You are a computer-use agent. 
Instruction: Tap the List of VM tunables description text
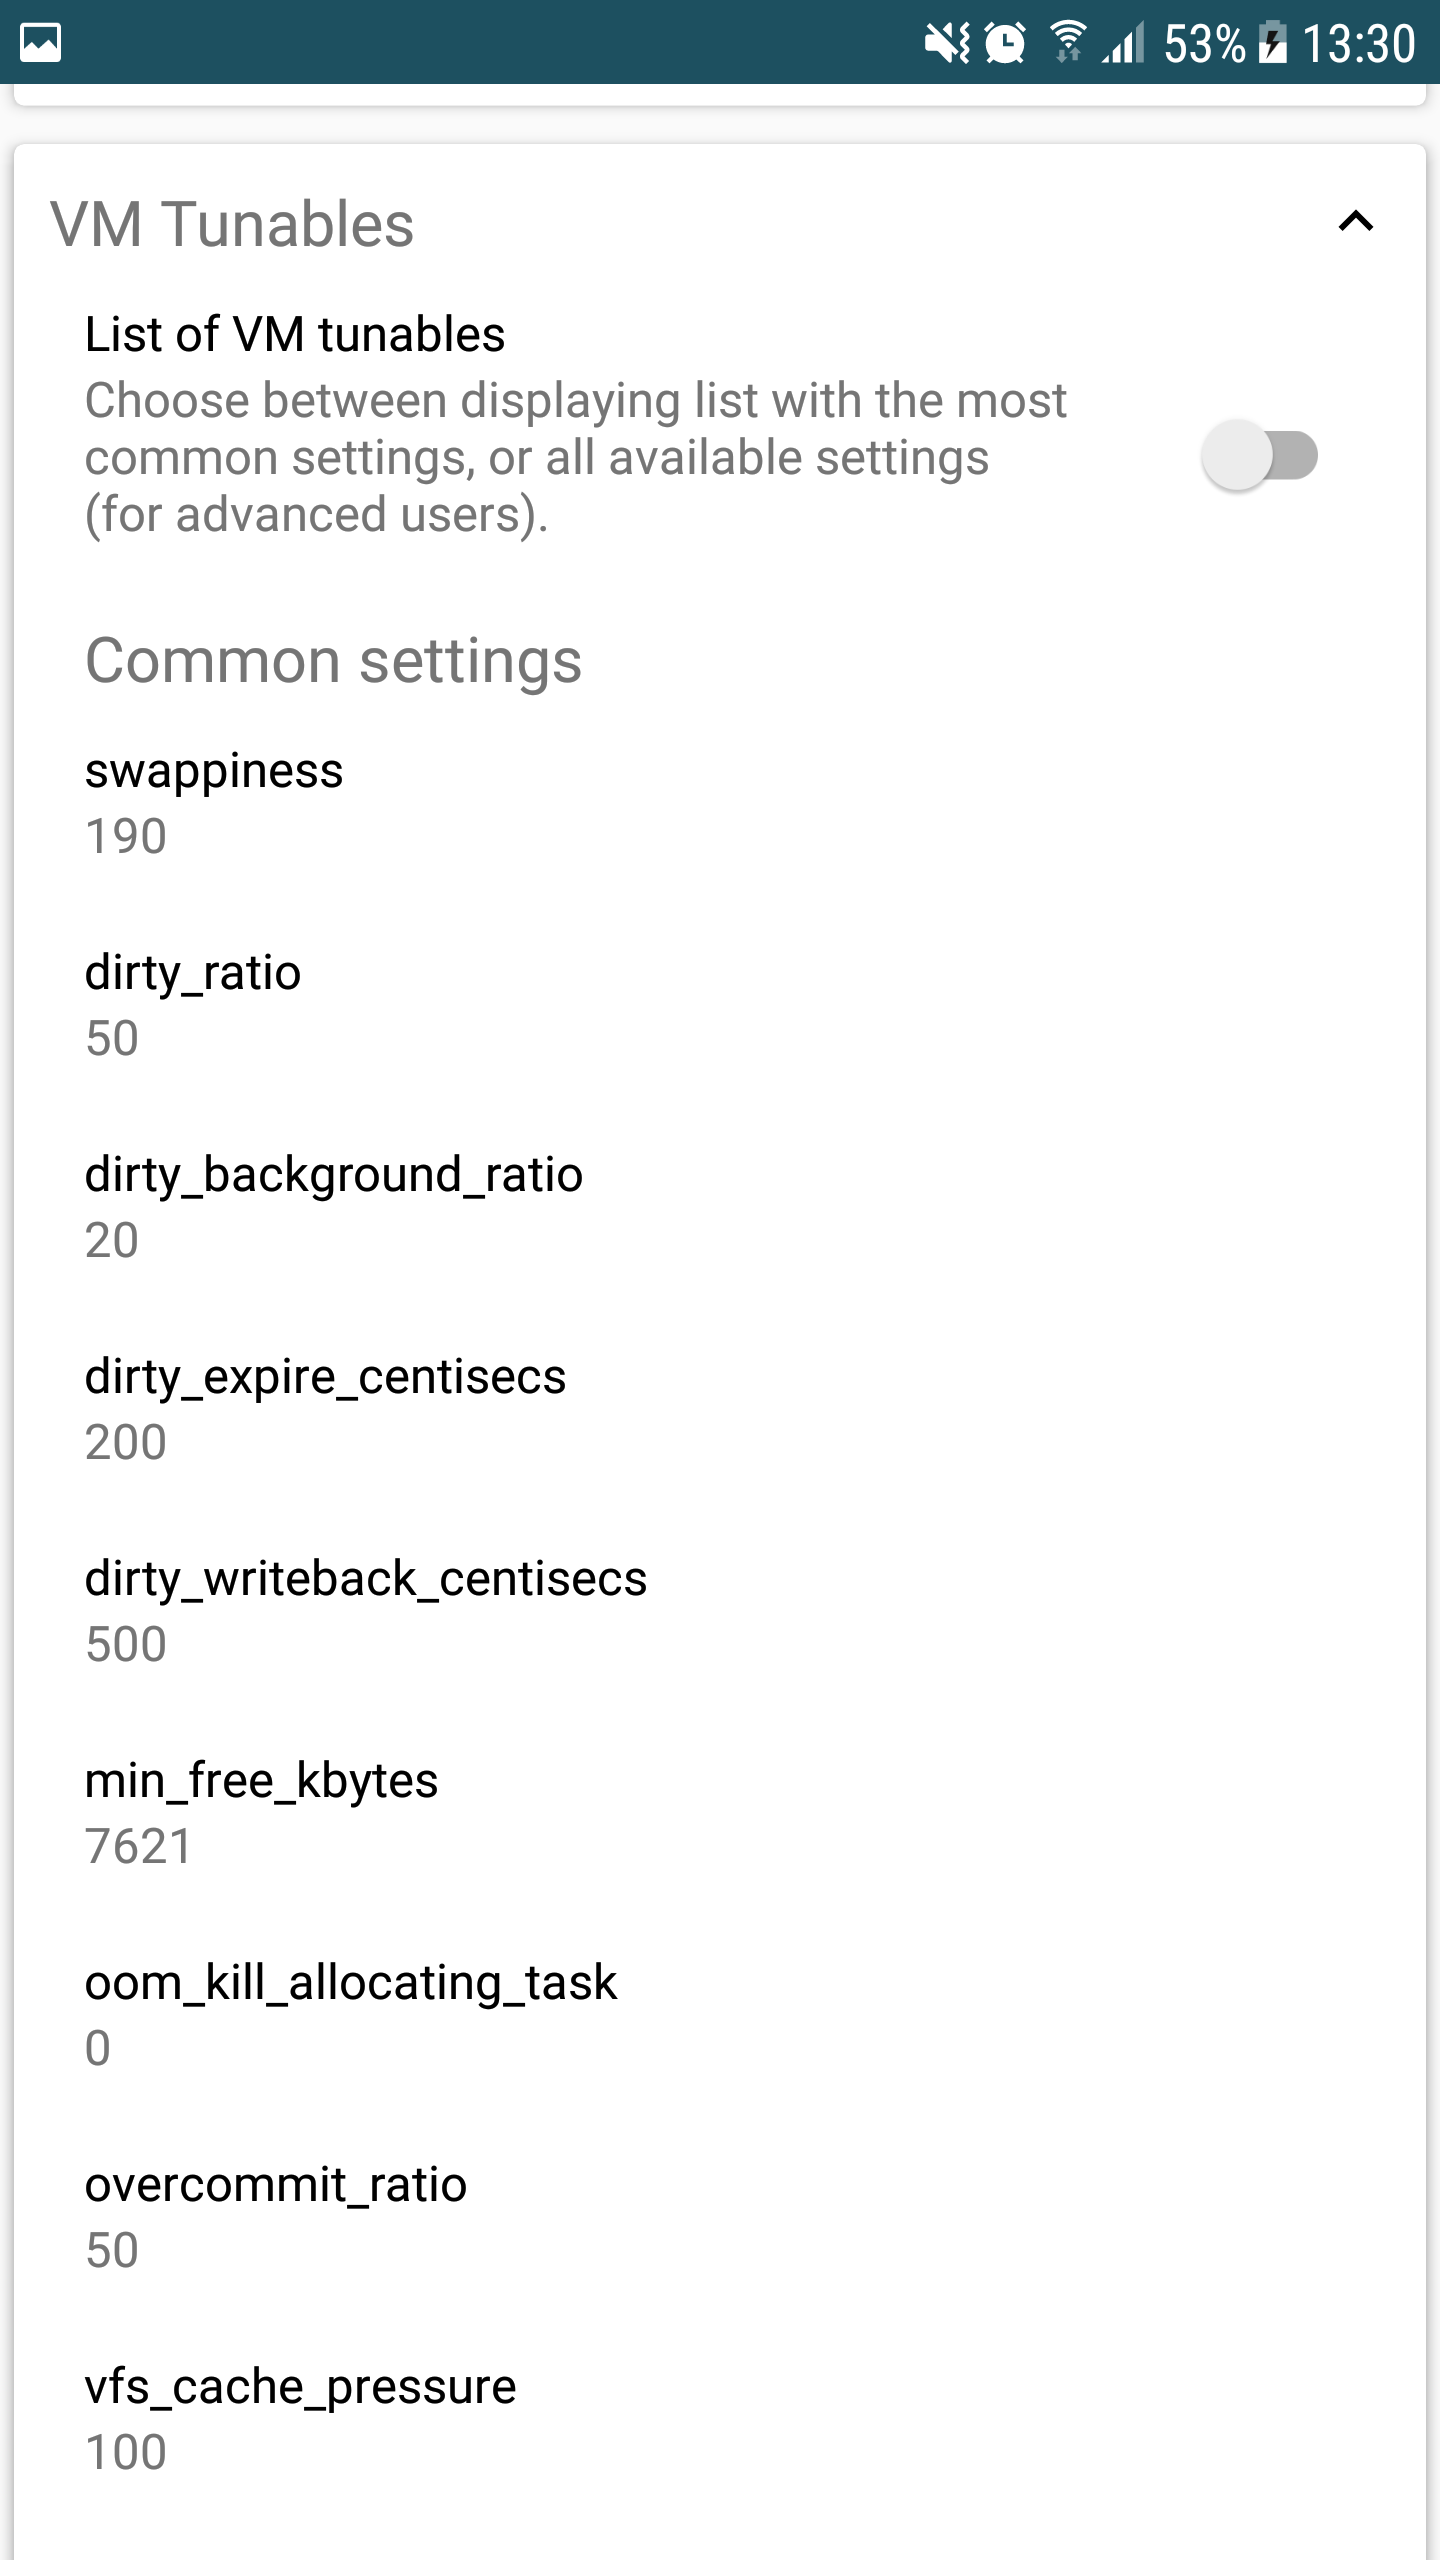pos(576,458)
